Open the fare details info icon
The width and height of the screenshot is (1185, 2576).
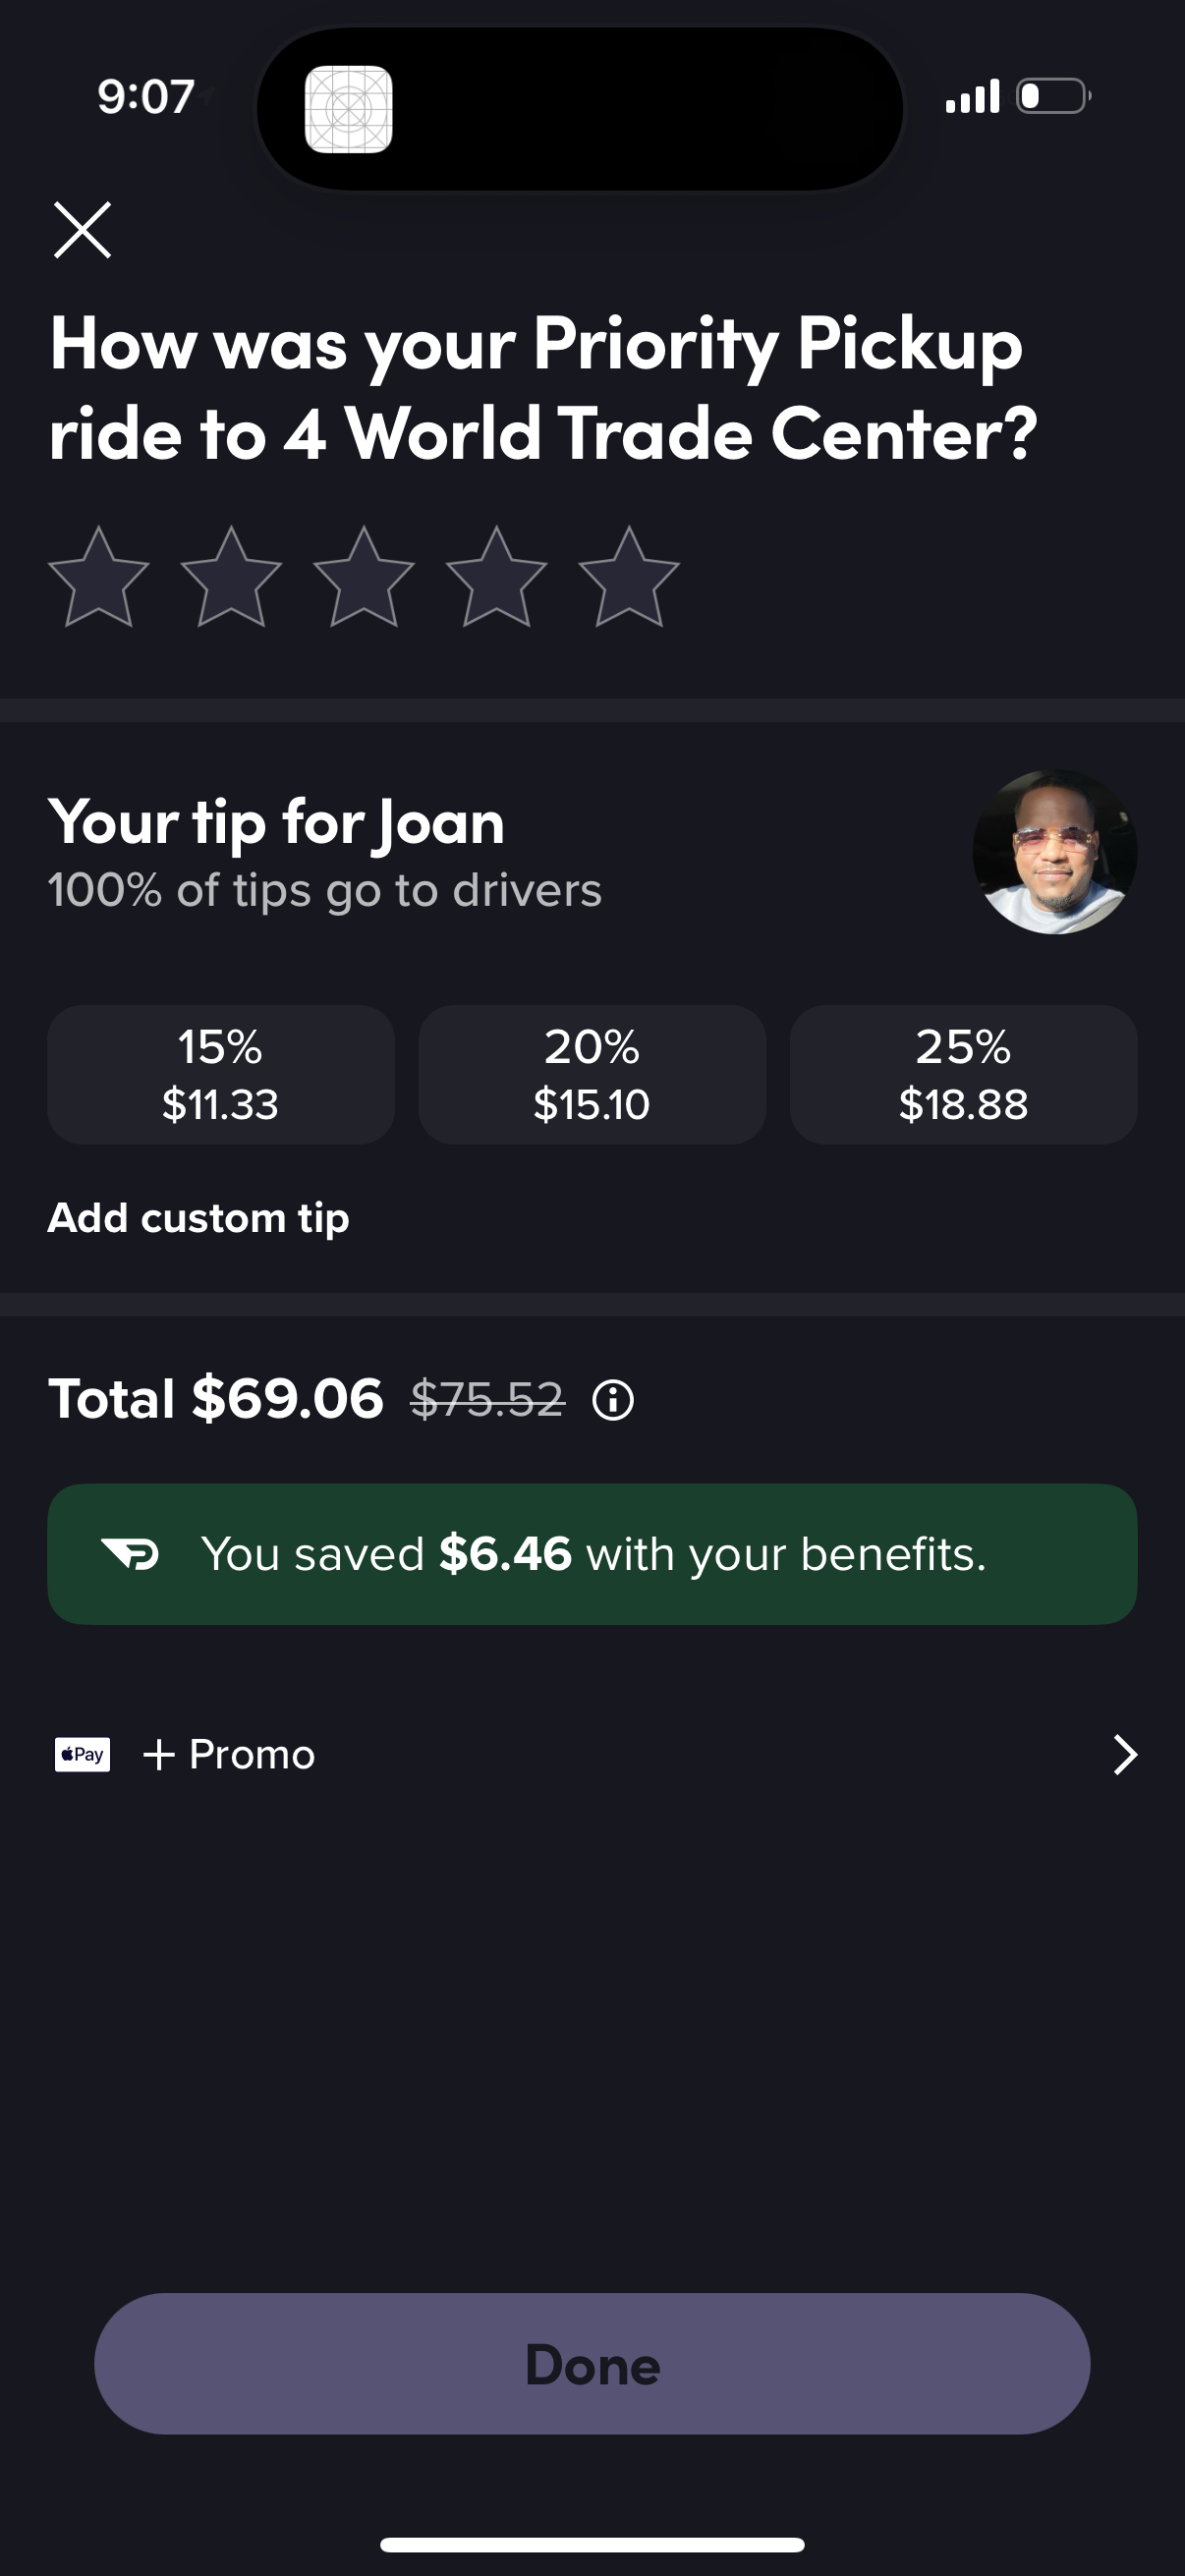[x=613, y=1400]
